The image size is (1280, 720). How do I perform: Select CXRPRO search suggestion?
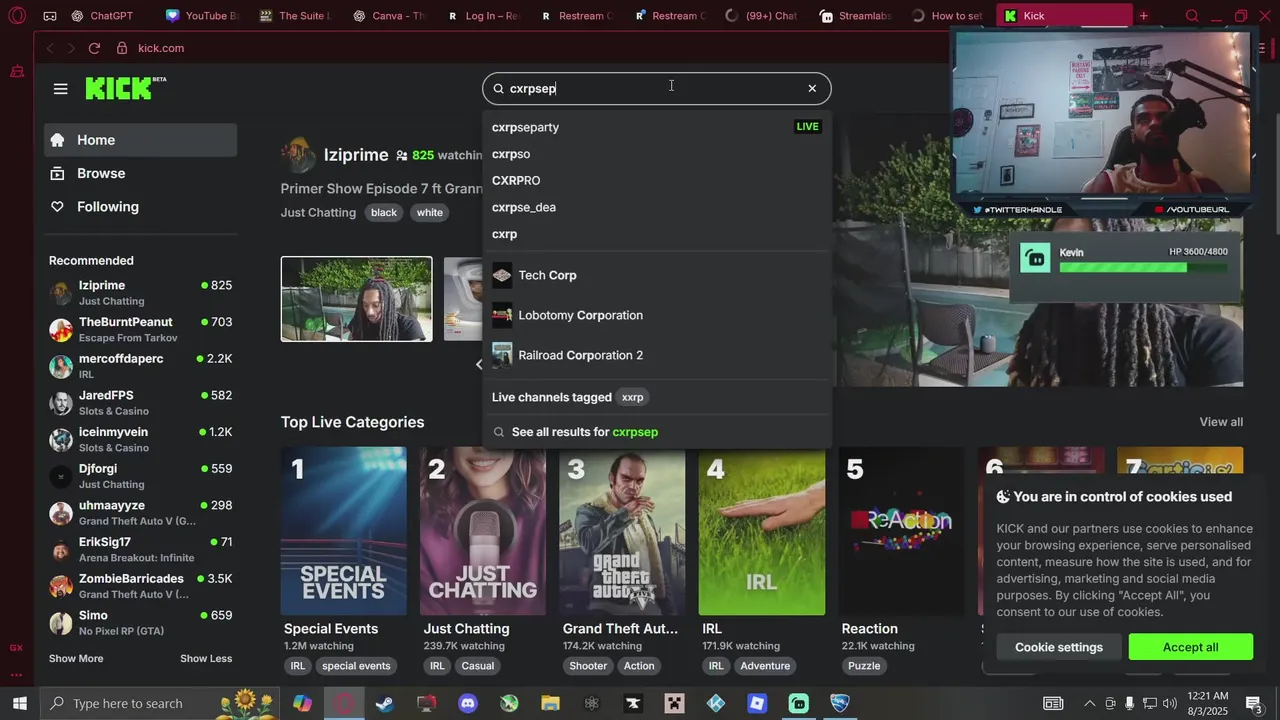656,181
